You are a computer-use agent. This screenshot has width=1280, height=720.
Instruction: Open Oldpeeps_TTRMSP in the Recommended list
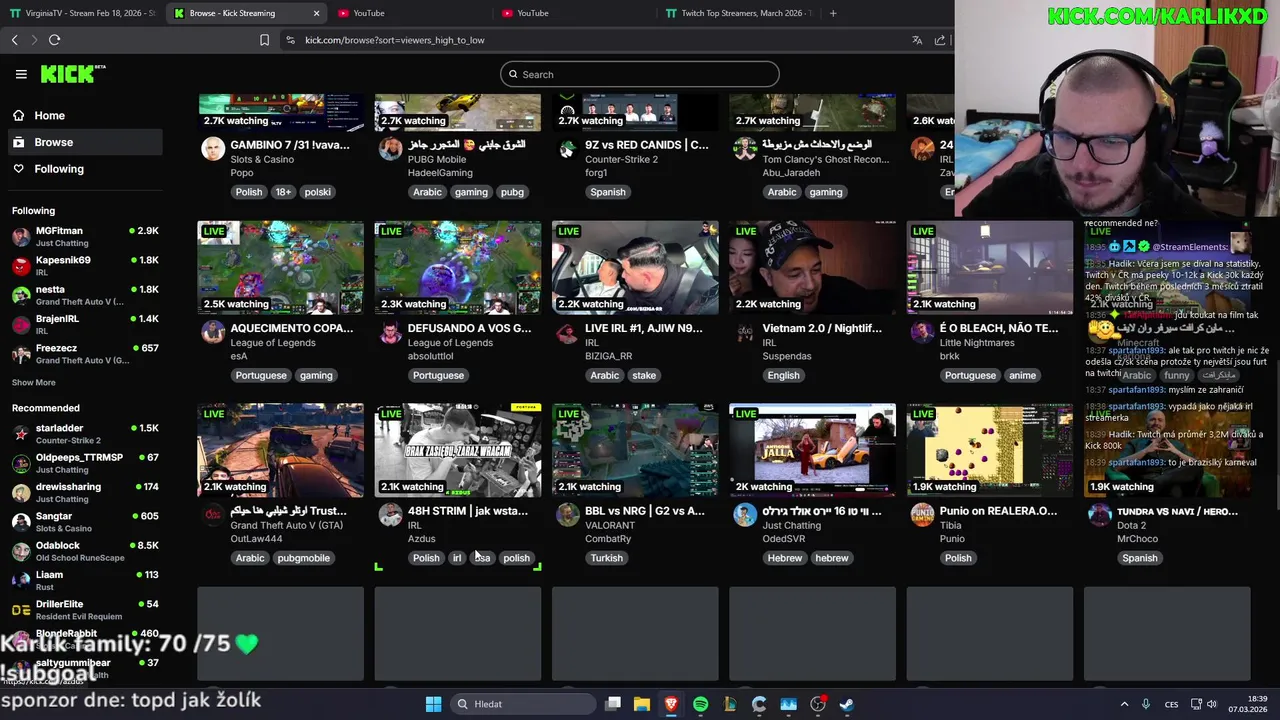pyautogui.click(x=85, y=463)
